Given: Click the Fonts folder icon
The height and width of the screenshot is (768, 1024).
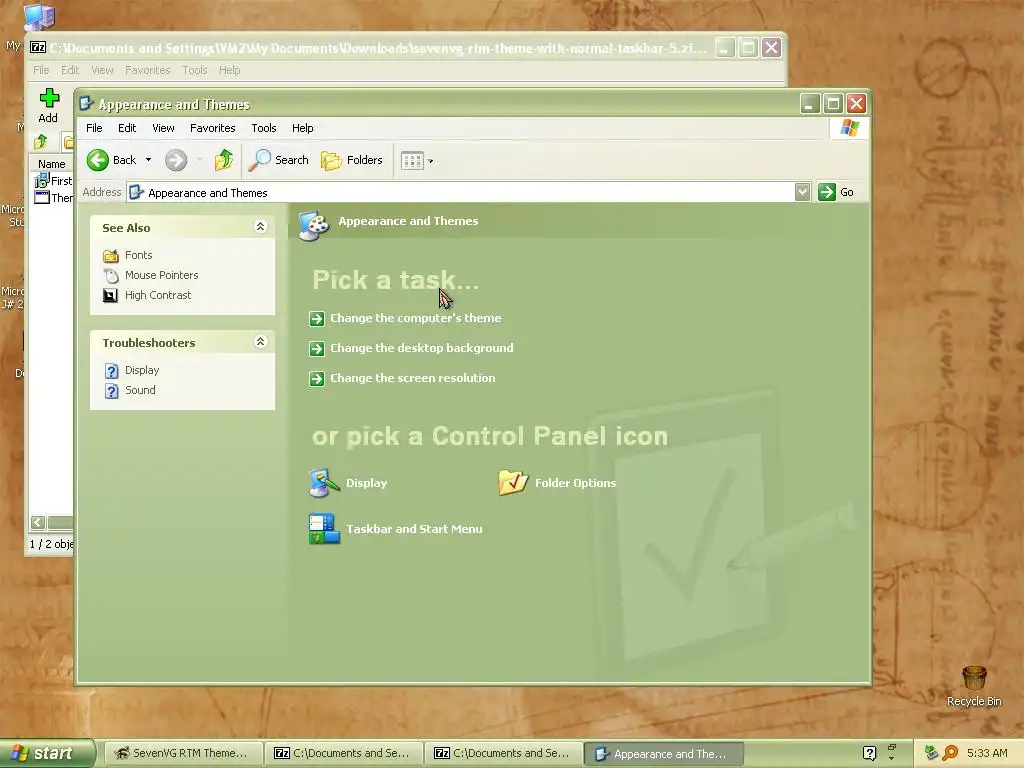Looking at the screenshot, I should coord(111,255).
